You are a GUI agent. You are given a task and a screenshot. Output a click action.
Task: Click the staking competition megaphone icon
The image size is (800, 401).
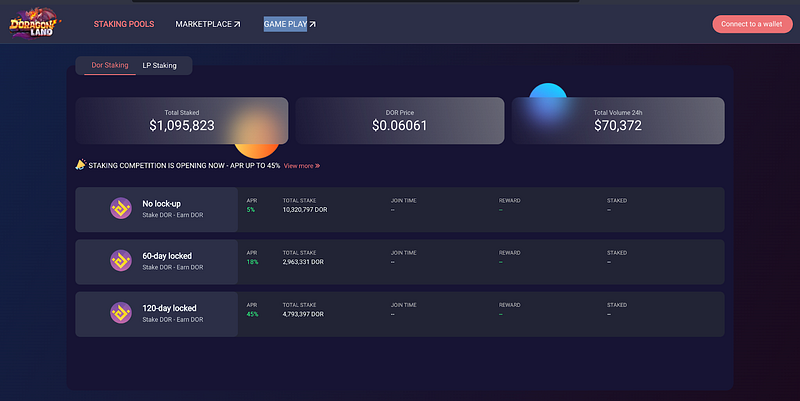coord(81,164)
